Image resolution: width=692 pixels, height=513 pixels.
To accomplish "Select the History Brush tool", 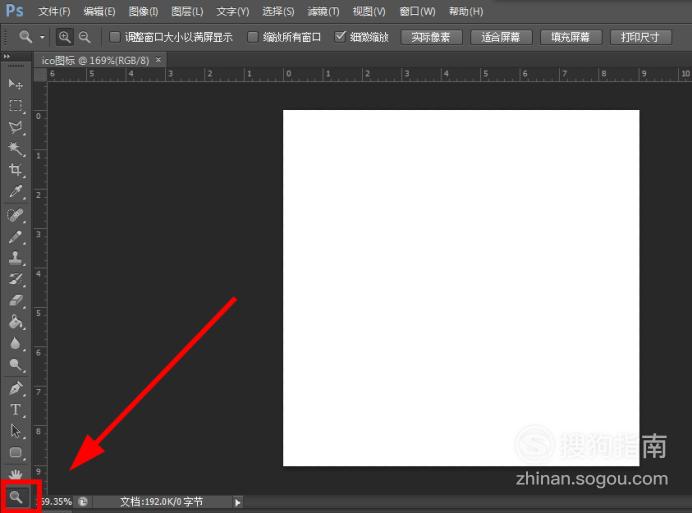I will pos(15,279).
